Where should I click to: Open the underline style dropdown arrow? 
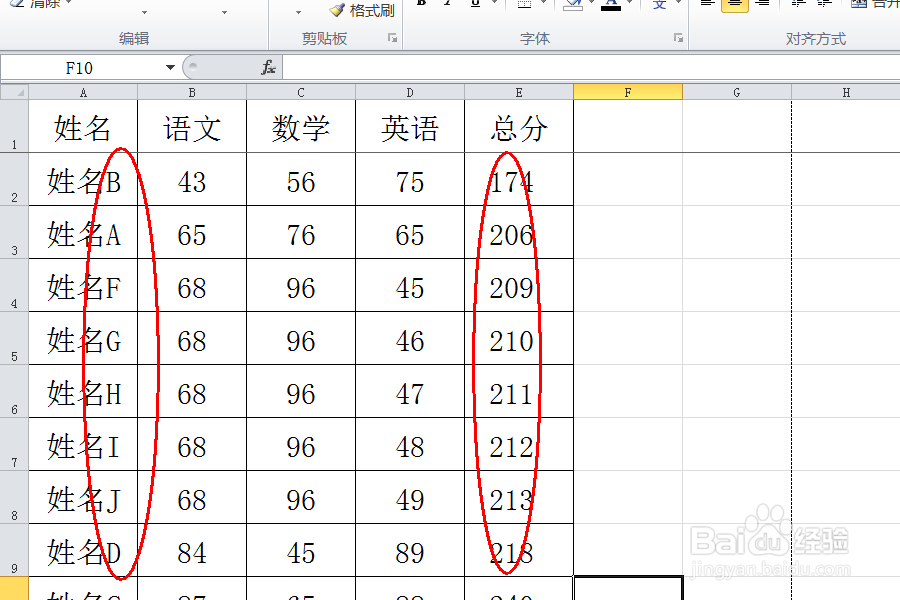click(493, 6)
